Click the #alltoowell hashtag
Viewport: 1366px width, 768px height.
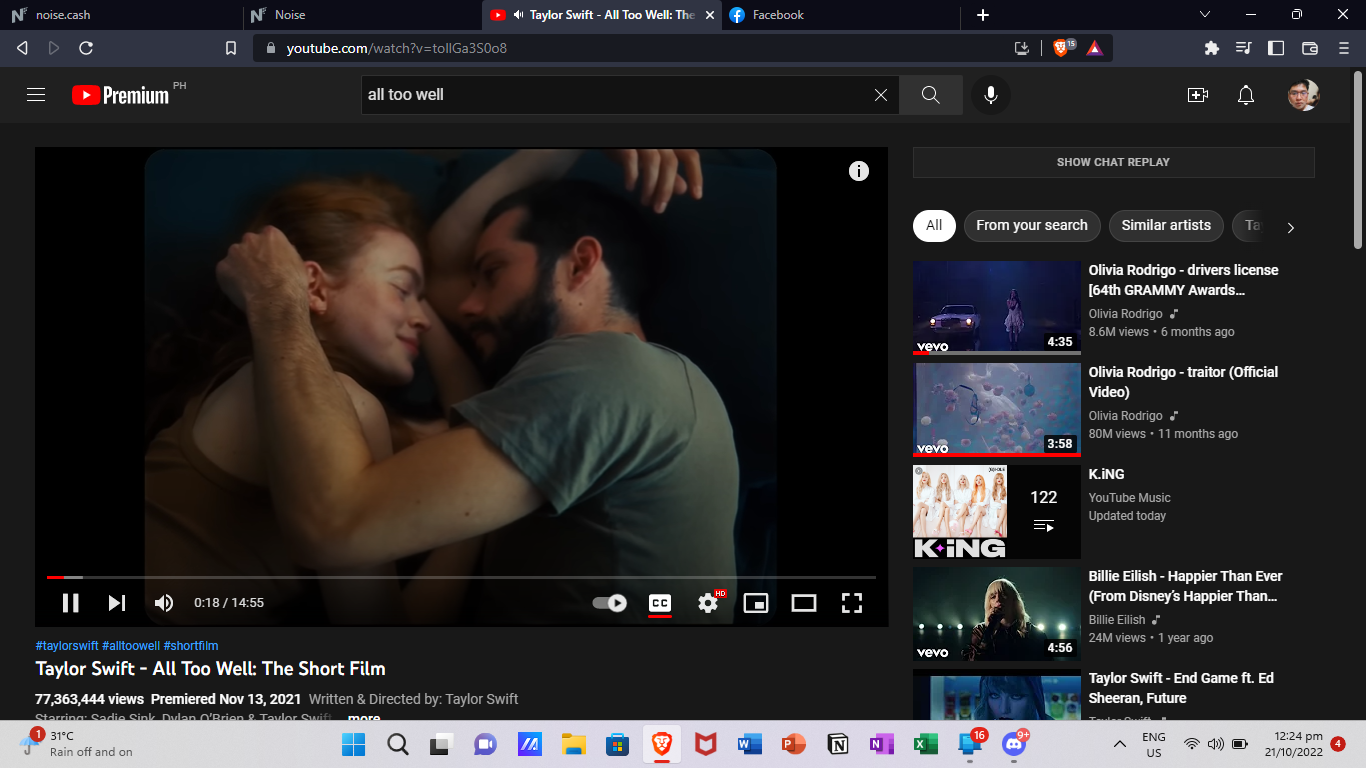coord(131,646)
